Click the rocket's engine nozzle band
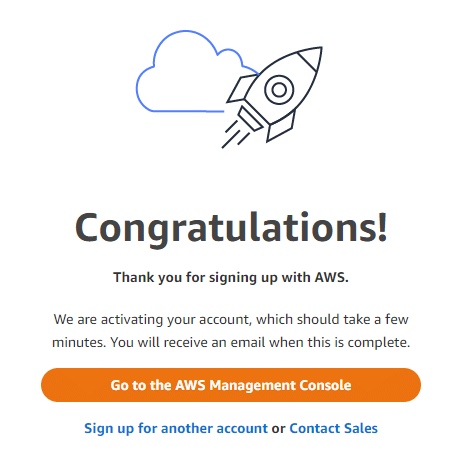467x458 pixels. (251, 118)
